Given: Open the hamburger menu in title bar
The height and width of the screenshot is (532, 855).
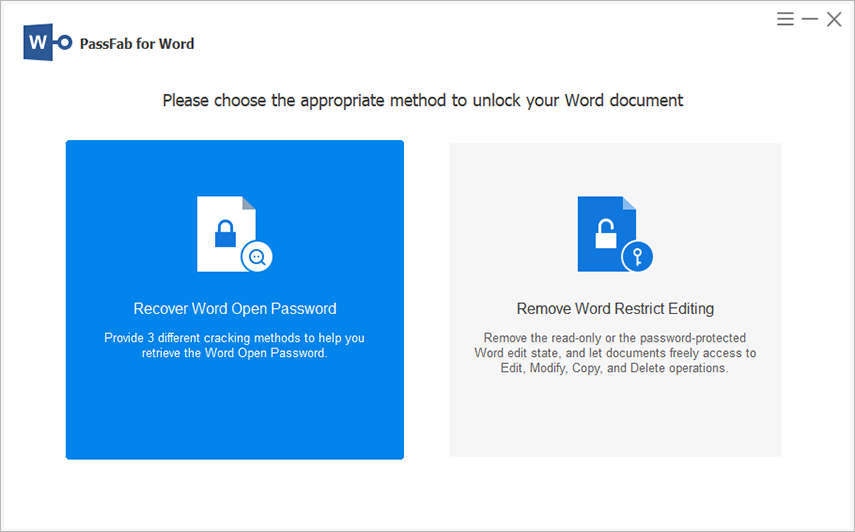Looking at the screenshot, I should pyautogui.click(x=785, y=19).
